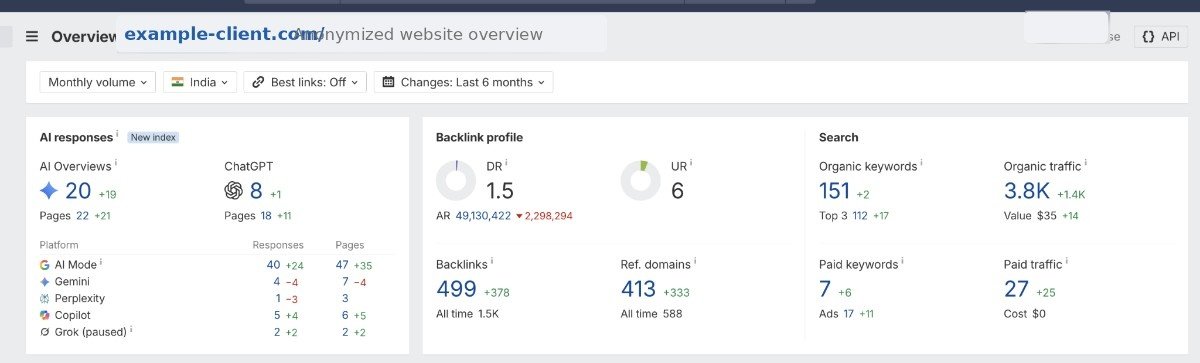This screenshot has height=363, width=1200.
Task: Click All time 588 ref. domains text
Action: (651, 314)
